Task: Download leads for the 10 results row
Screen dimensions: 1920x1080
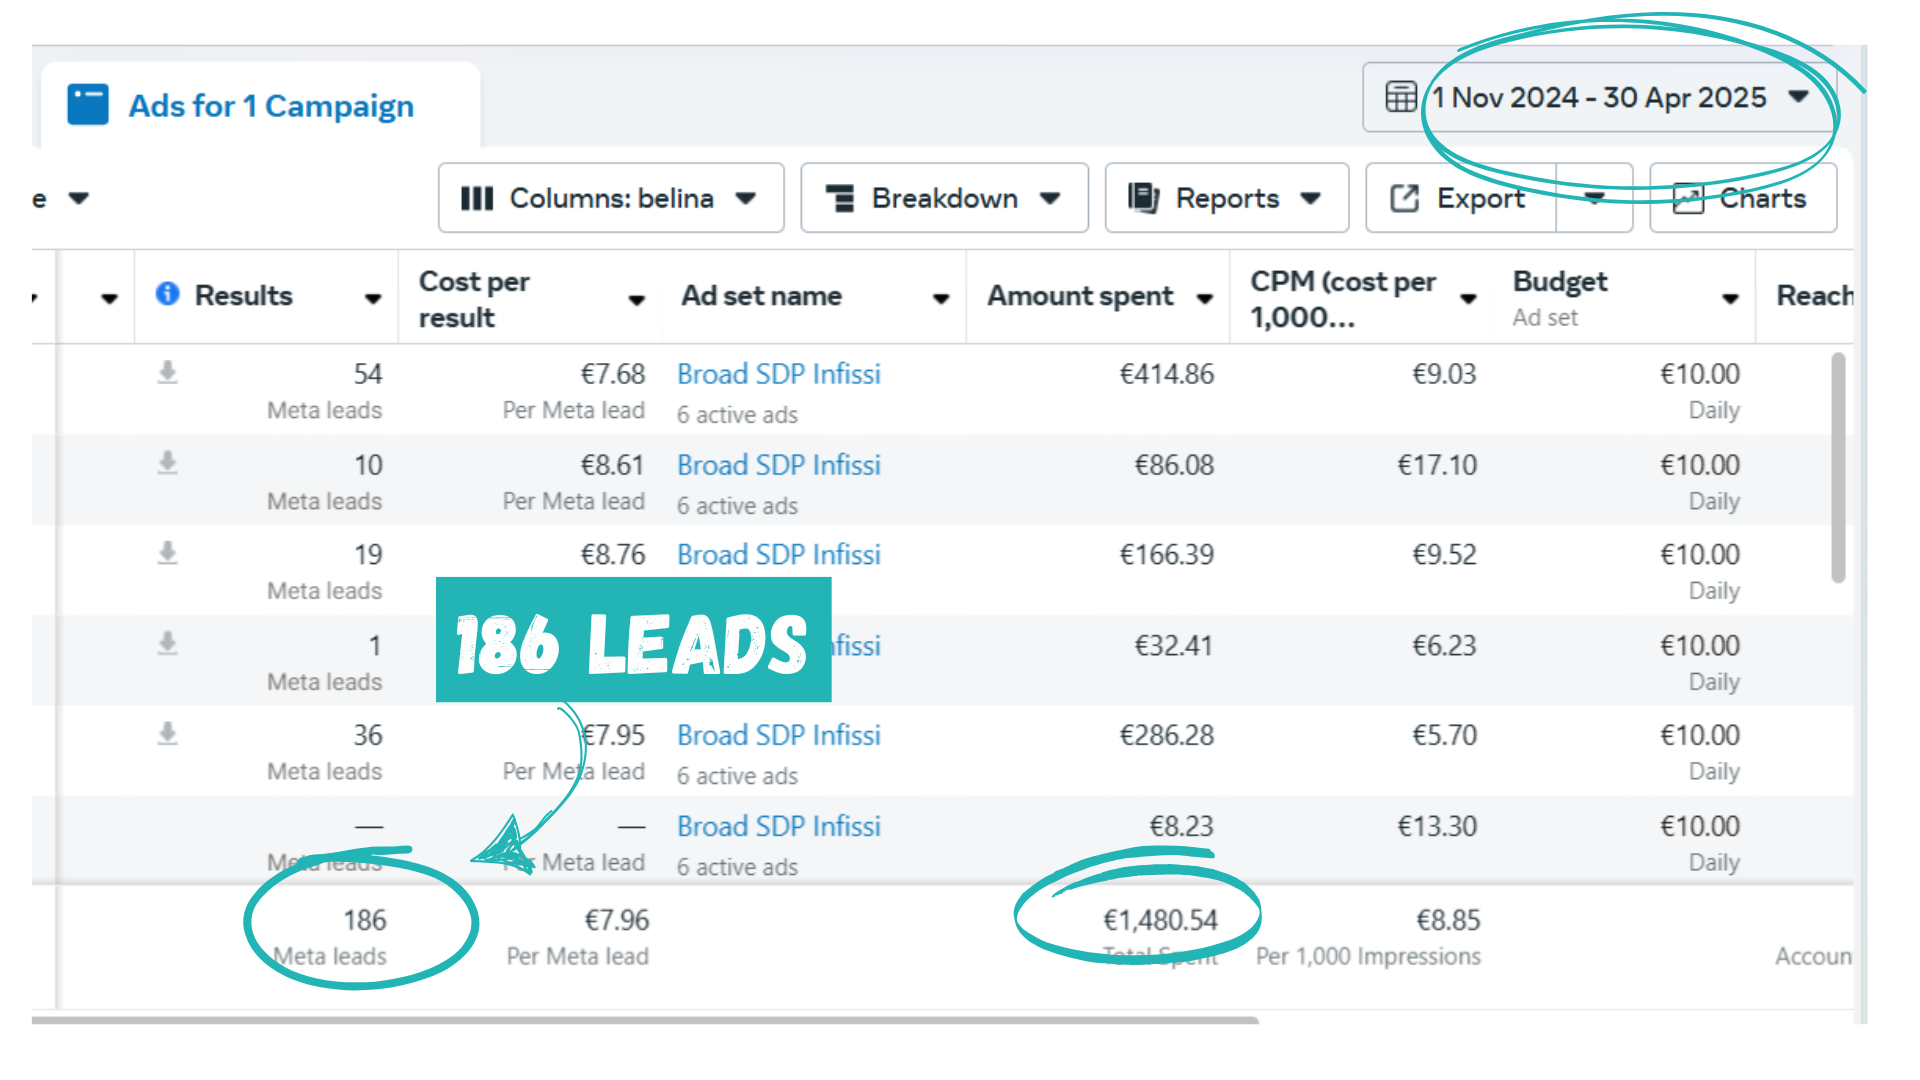Action: click(x=168, y=463)
